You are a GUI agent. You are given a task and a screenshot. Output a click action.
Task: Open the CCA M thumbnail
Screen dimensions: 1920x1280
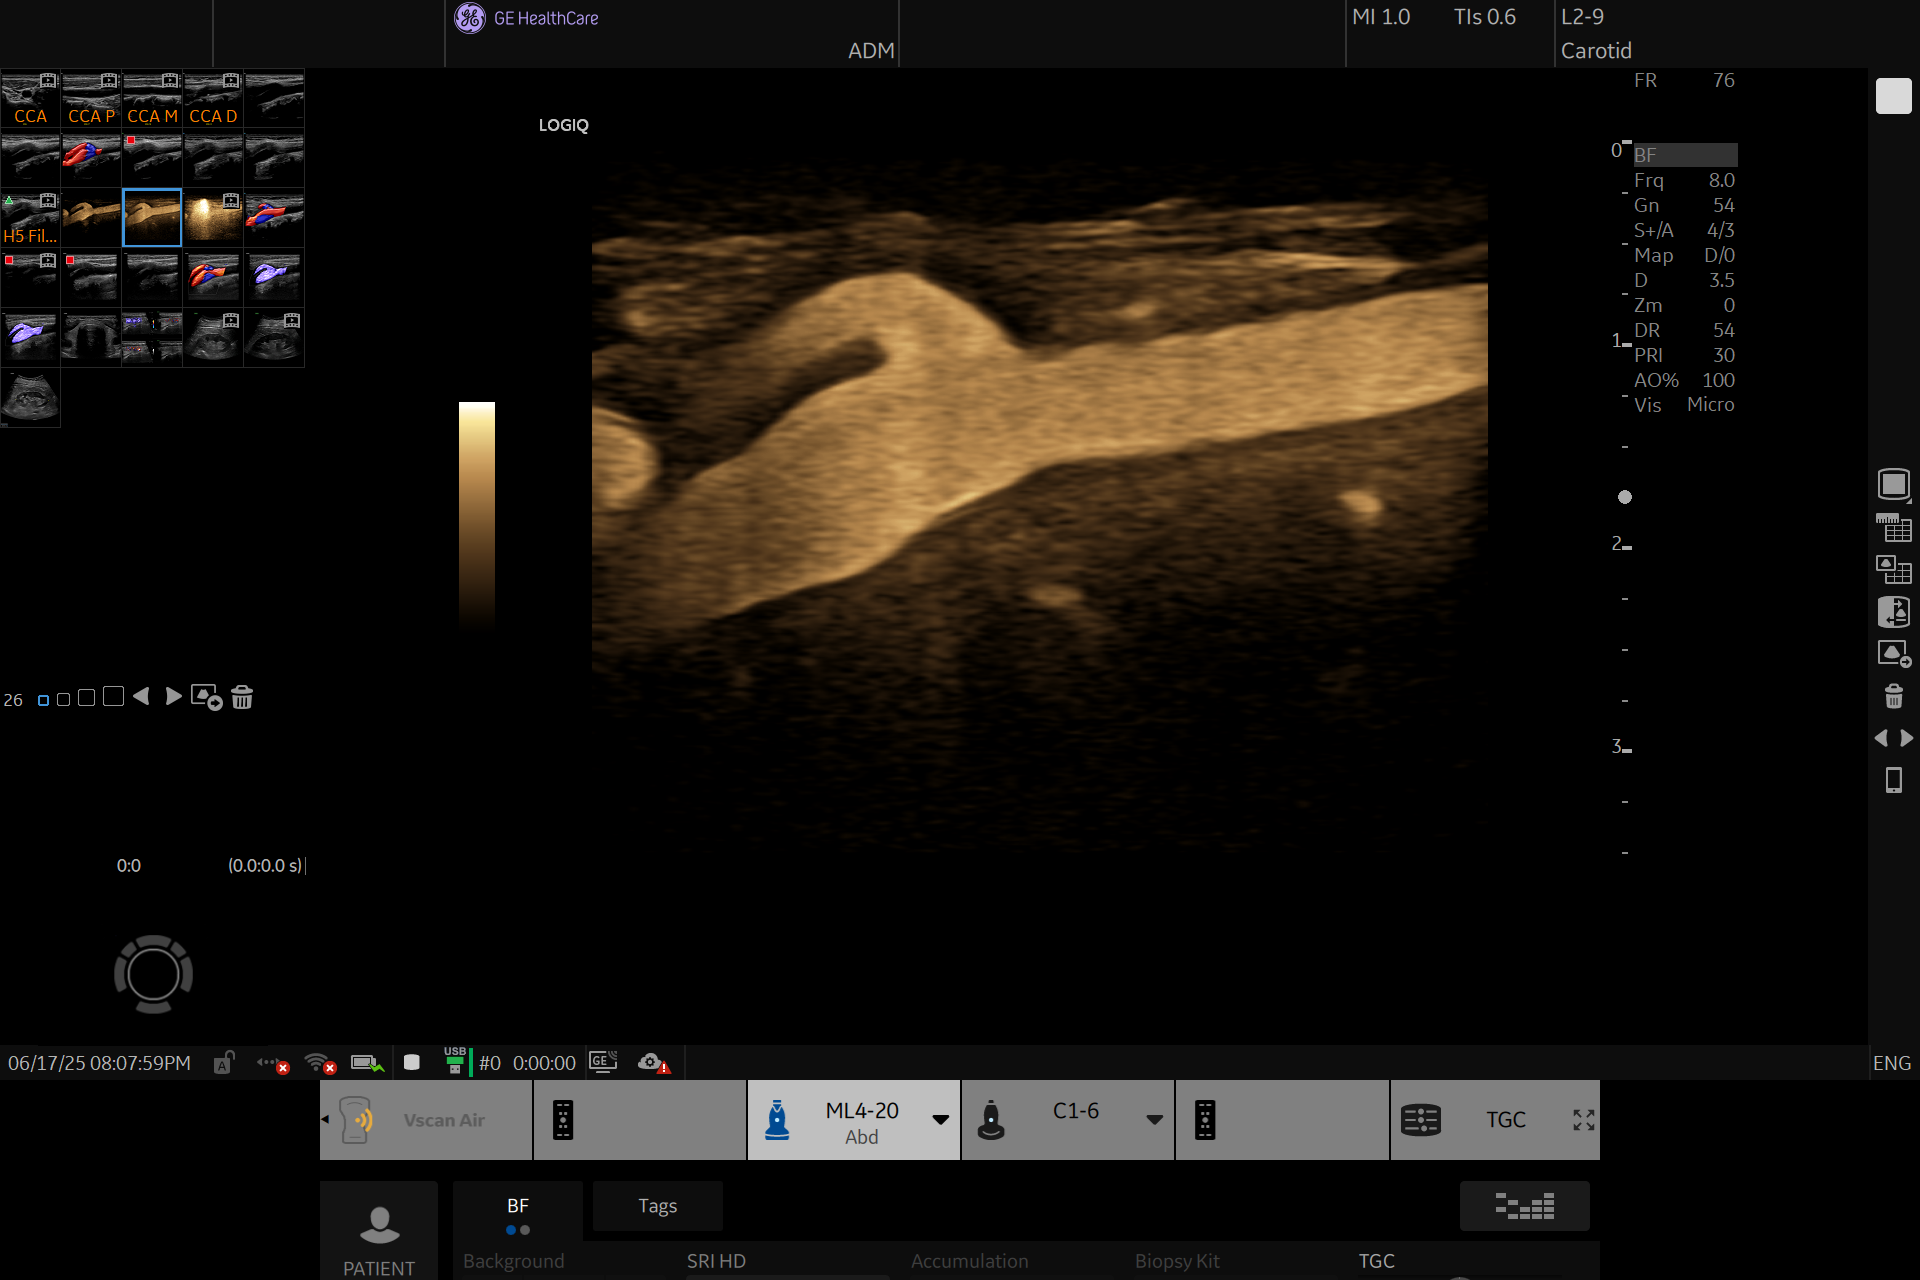click(152, 98)
